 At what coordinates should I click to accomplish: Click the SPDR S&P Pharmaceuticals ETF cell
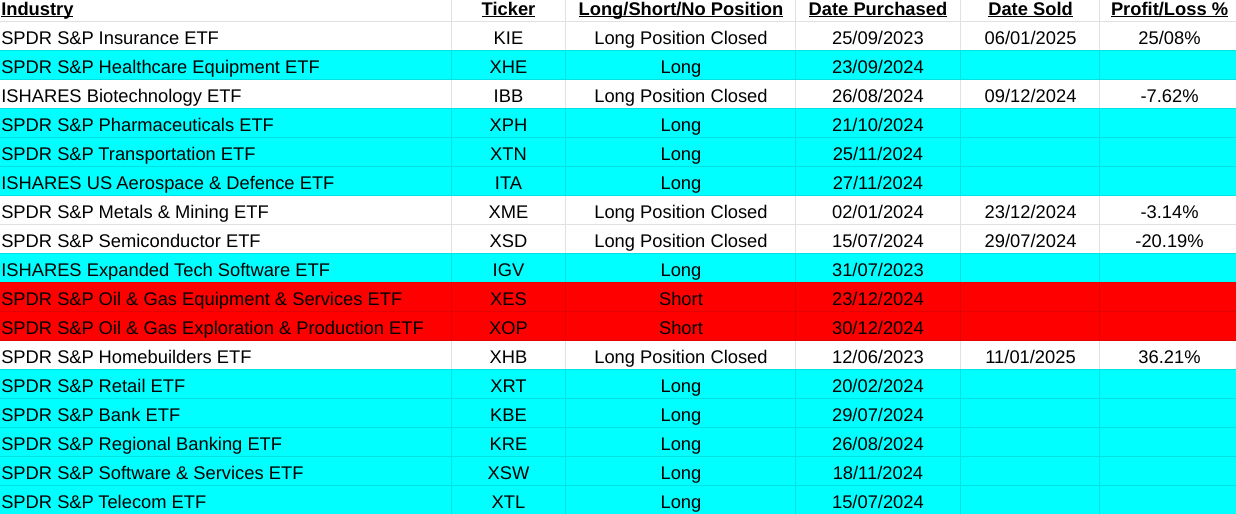pos(137,125)
